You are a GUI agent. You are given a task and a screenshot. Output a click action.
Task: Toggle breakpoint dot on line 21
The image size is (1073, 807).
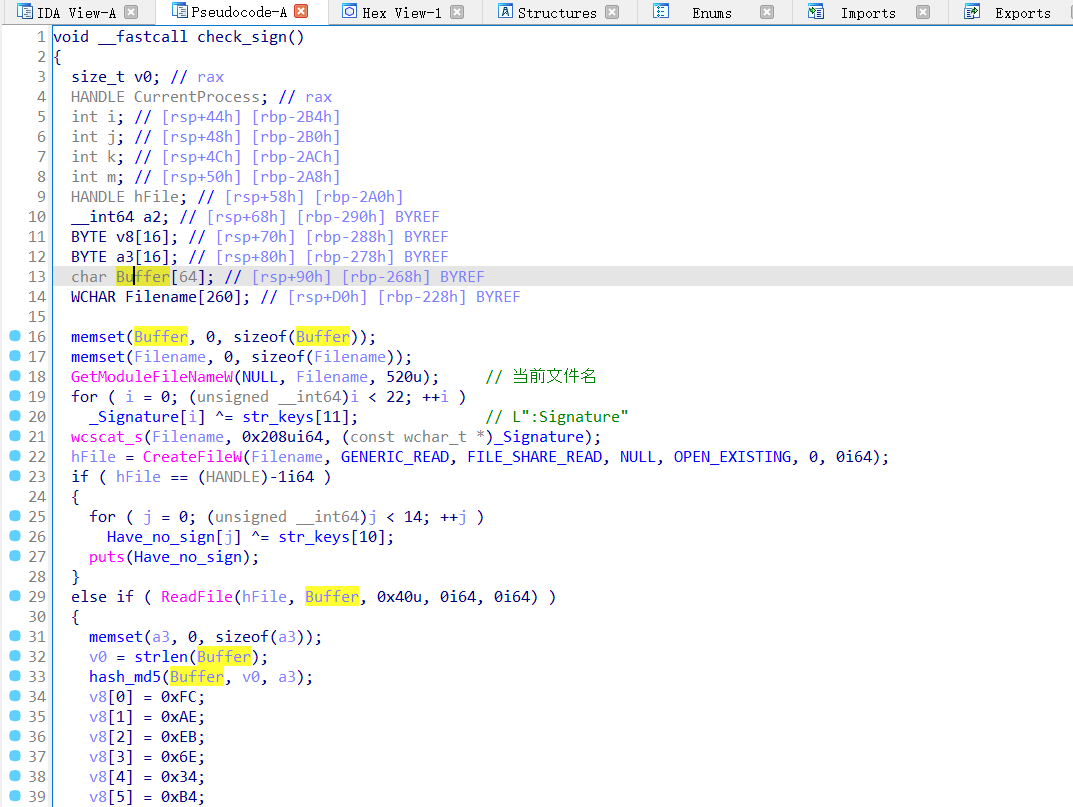pos(14,435)
